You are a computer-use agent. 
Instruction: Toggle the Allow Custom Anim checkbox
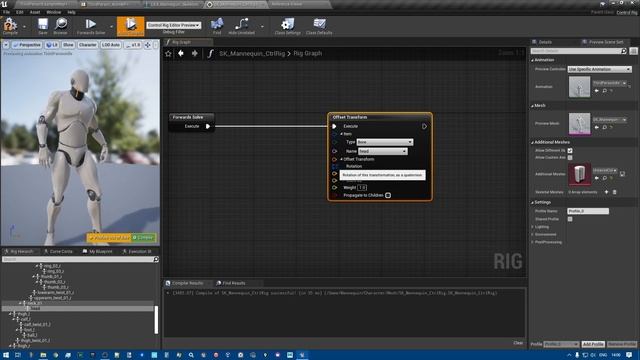570,158
